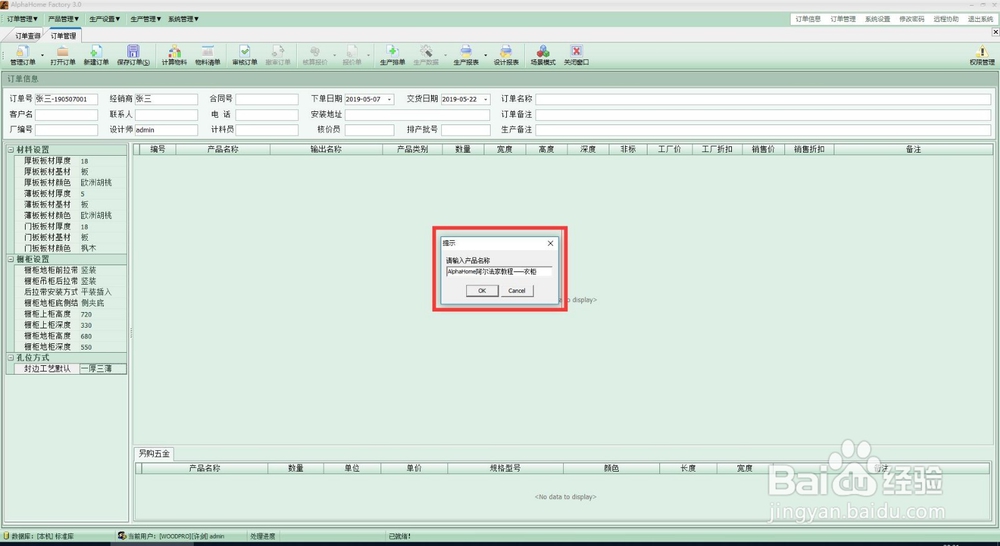Screen dimensions: 1000x546
Task: Select the 厚板板材颜色 row
Action: (x=70, y=182)
